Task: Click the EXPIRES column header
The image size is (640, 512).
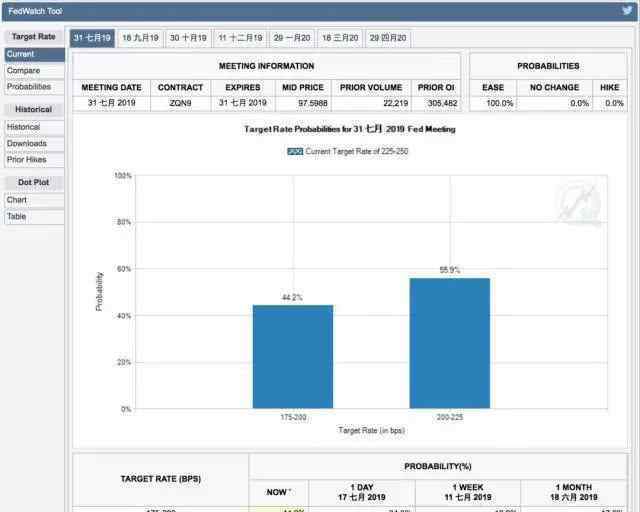Action: [x=243, y=87]
